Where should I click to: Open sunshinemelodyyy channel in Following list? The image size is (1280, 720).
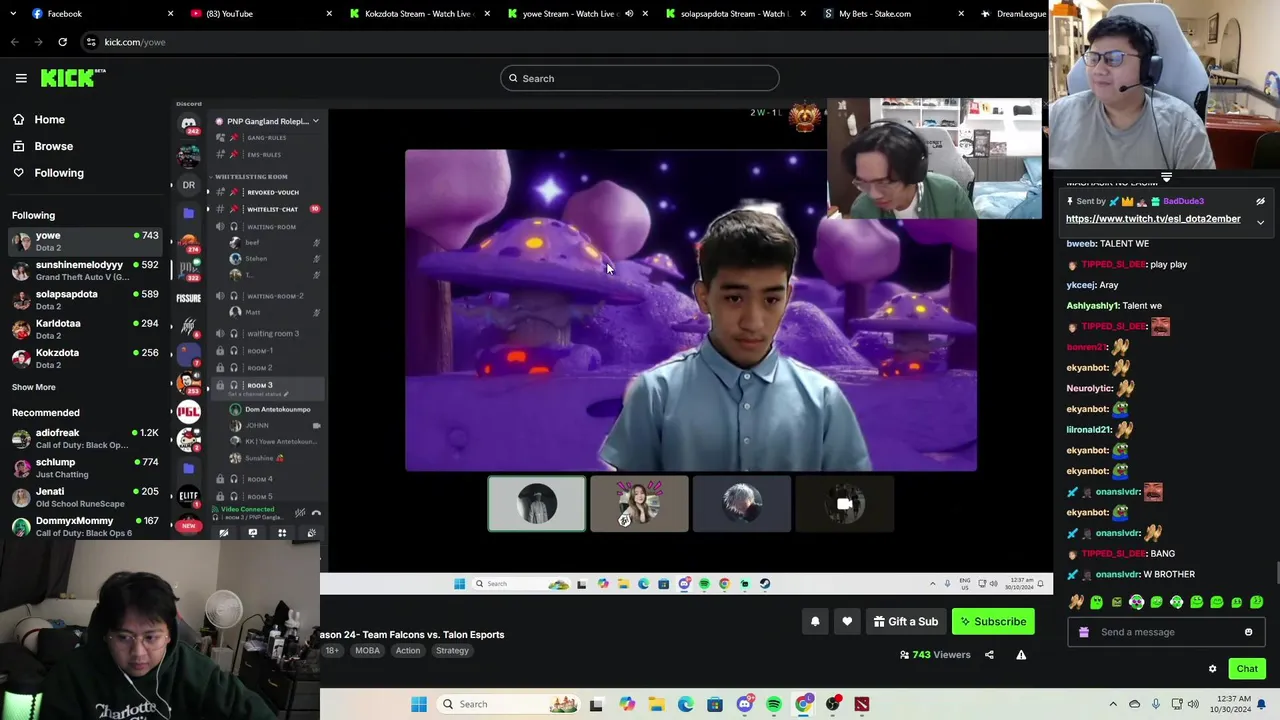85,270
